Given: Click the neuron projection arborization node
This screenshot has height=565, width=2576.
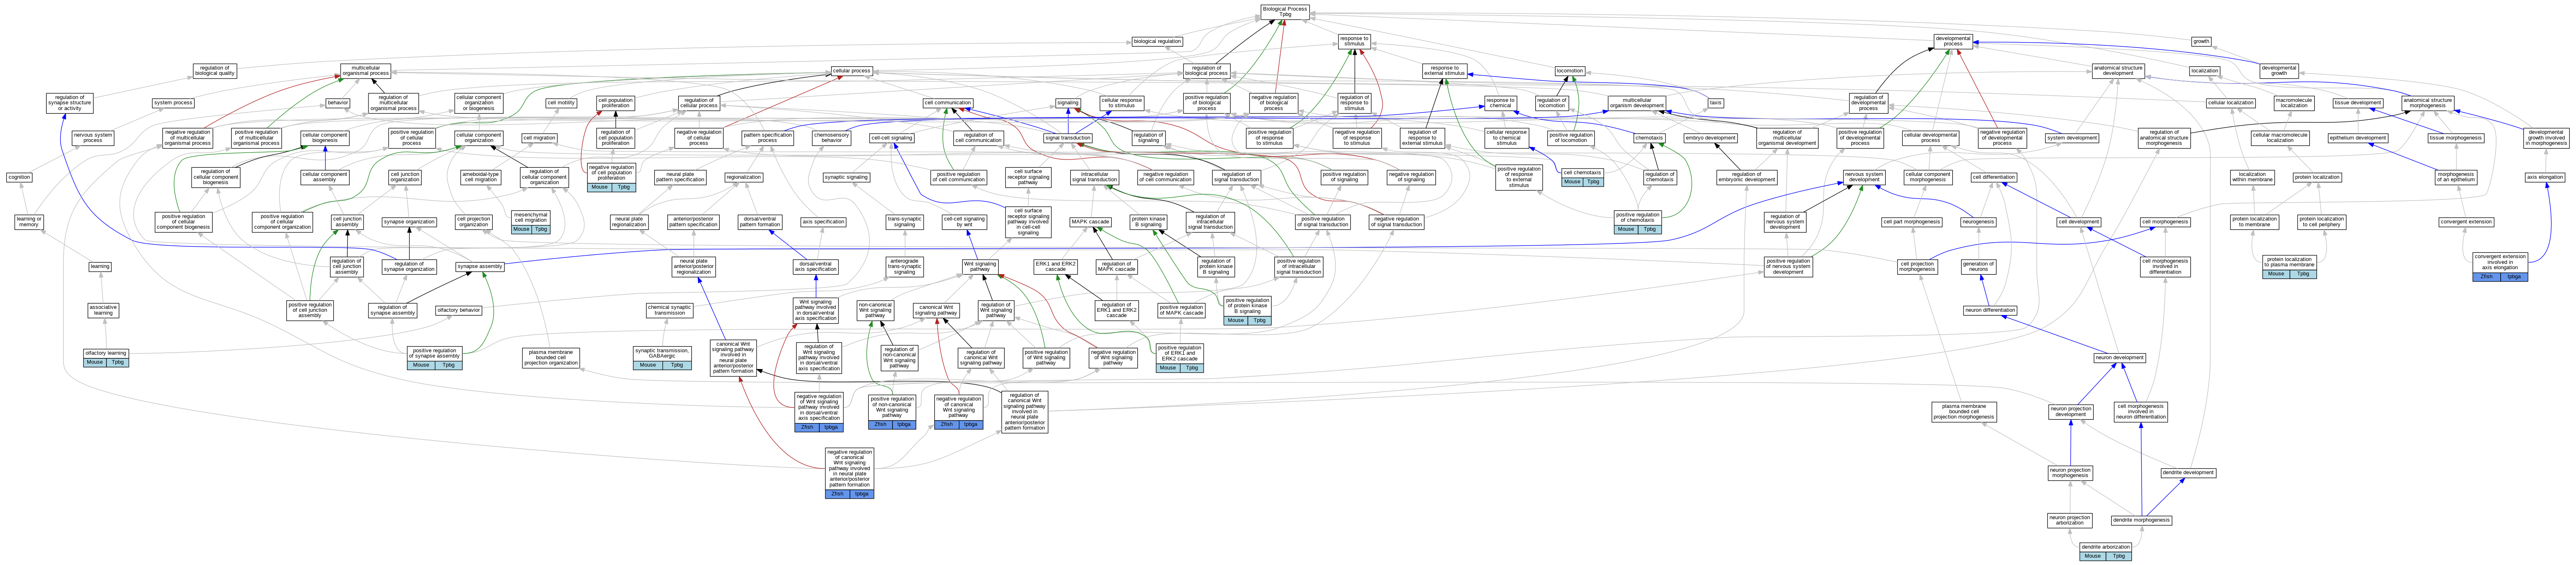Looking at the screenshot, I should coord(2070,520).
